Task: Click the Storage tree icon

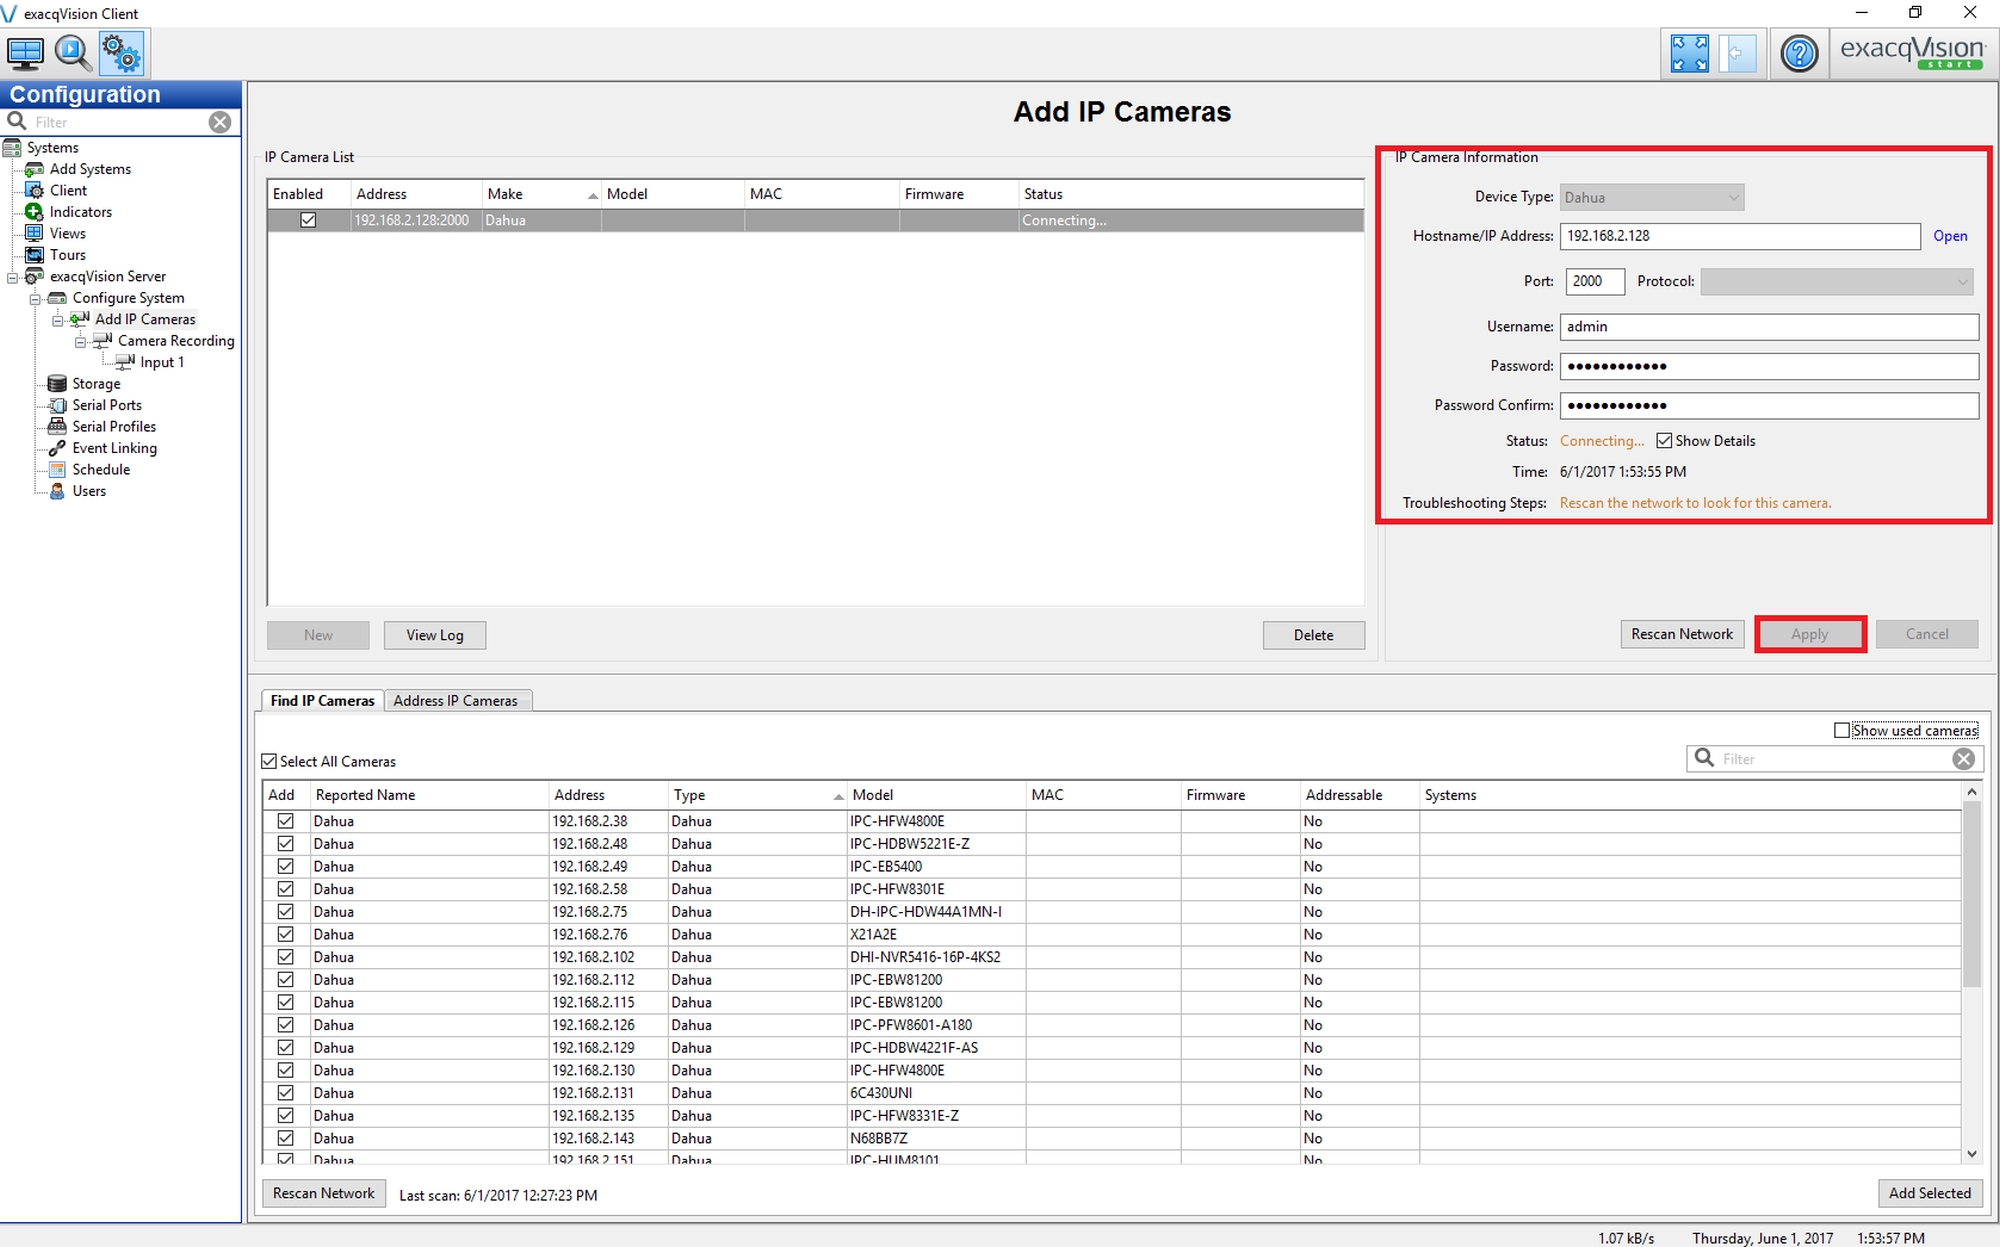Action: pyautogui.click(x=57, y=384)
